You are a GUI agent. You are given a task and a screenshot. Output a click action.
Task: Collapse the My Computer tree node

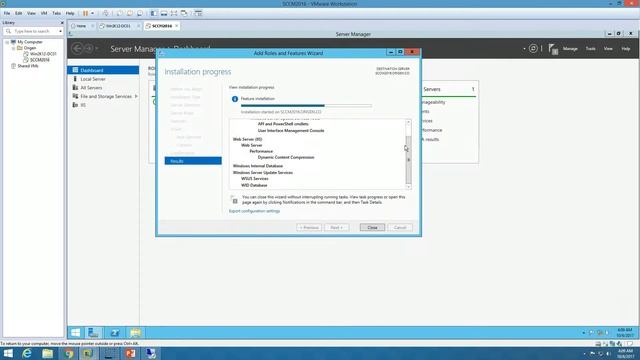[x=7, y=42]
